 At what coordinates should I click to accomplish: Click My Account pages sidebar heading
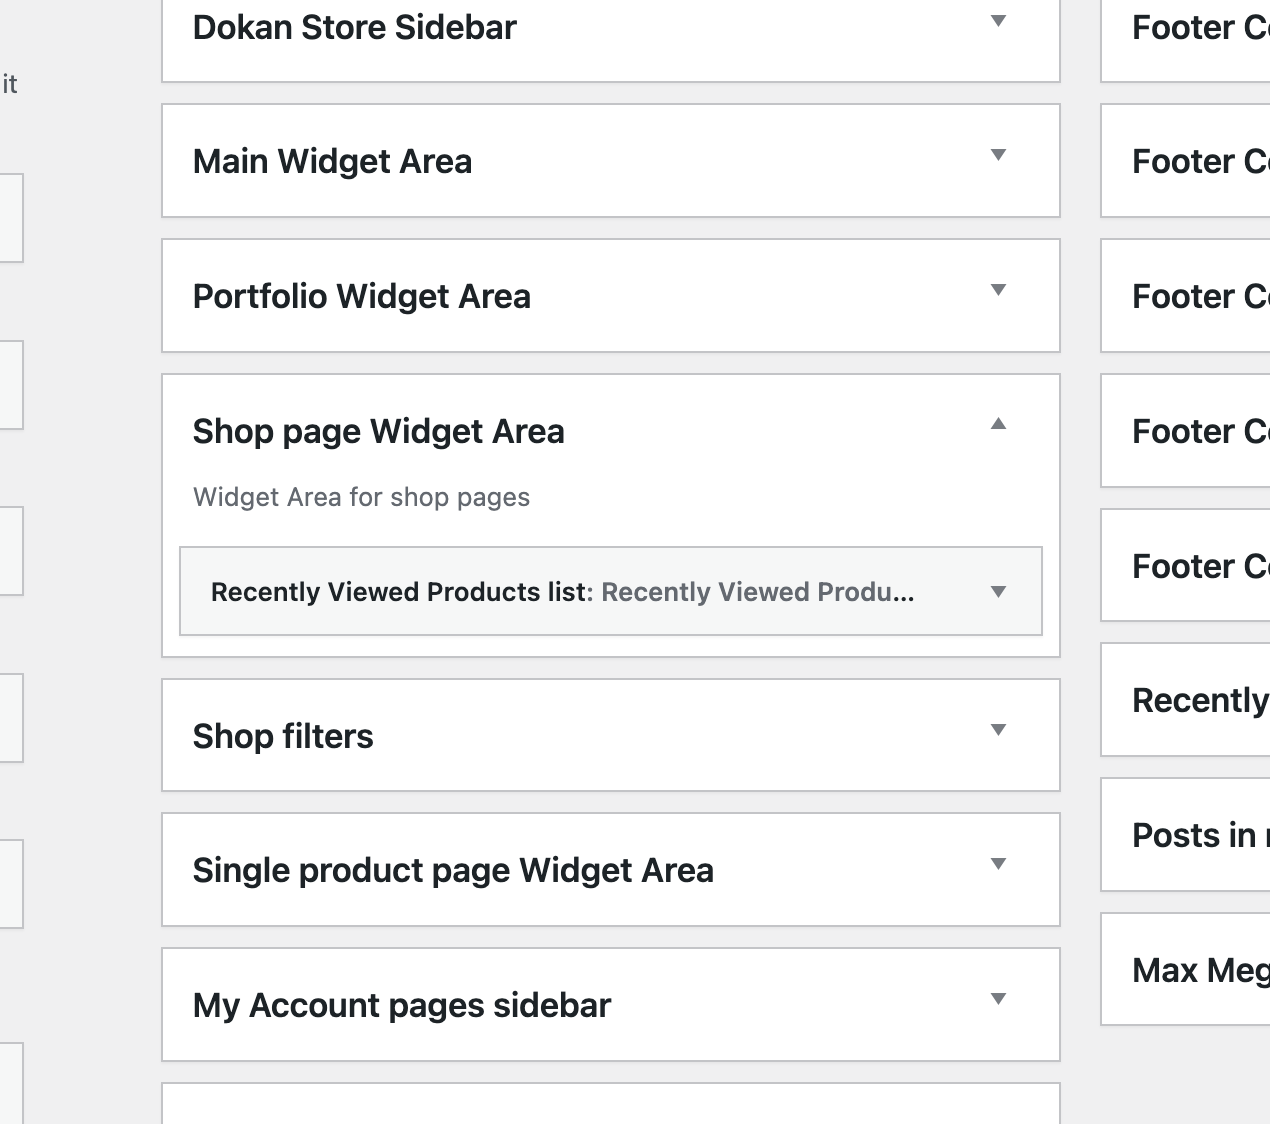(401, 1006)
